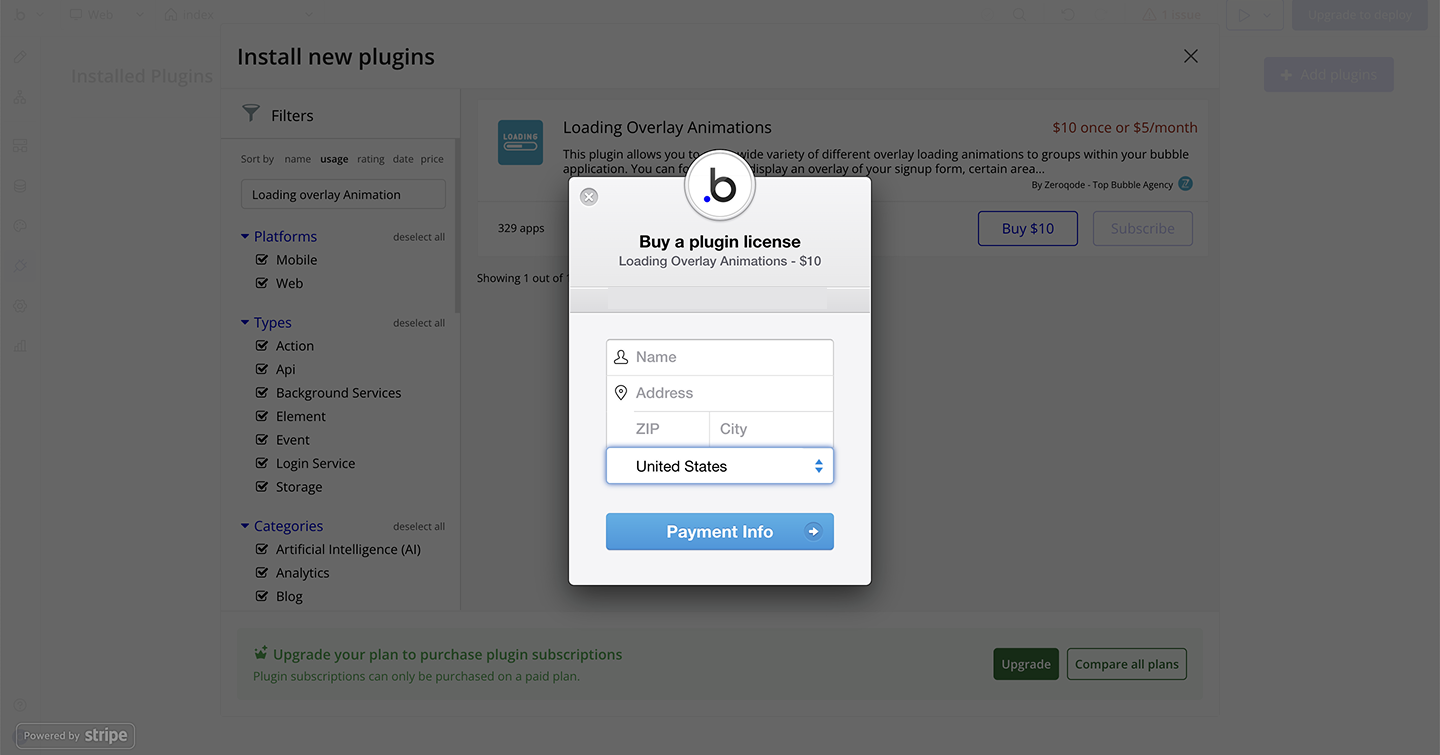Close the Stripe payment popup
This screenshot has width=1440, height=755.
point(589,197)
